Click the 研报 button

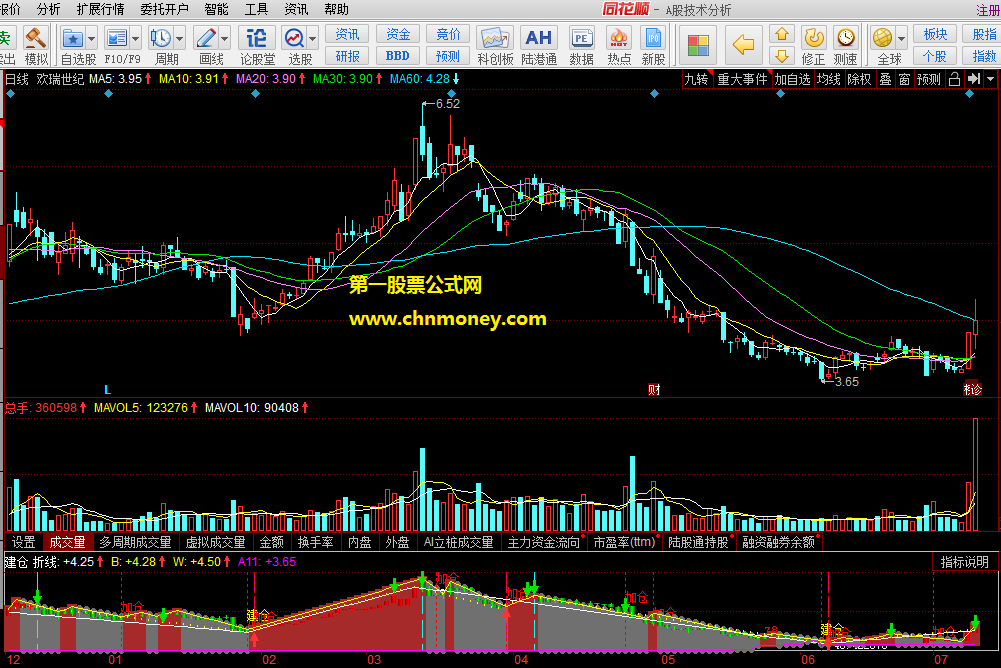(347, 56)
